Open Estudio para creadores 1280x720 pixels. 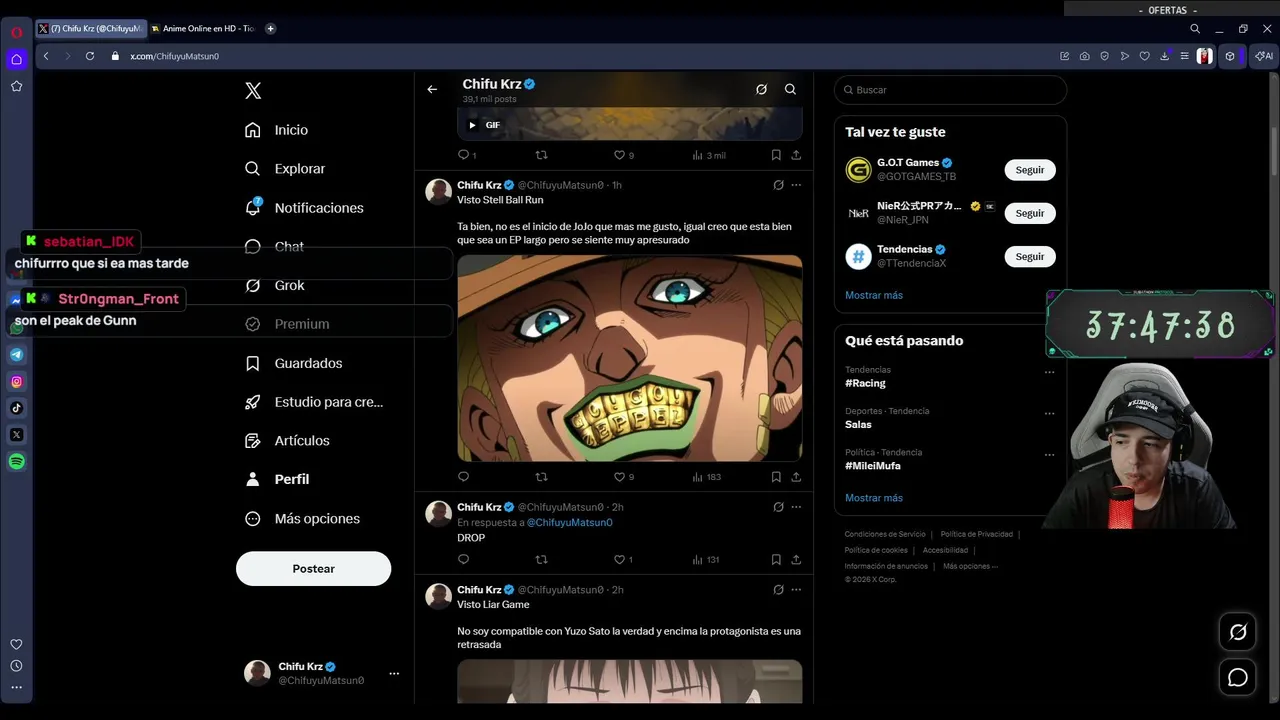pyautogui.click(x=314, y=402)
